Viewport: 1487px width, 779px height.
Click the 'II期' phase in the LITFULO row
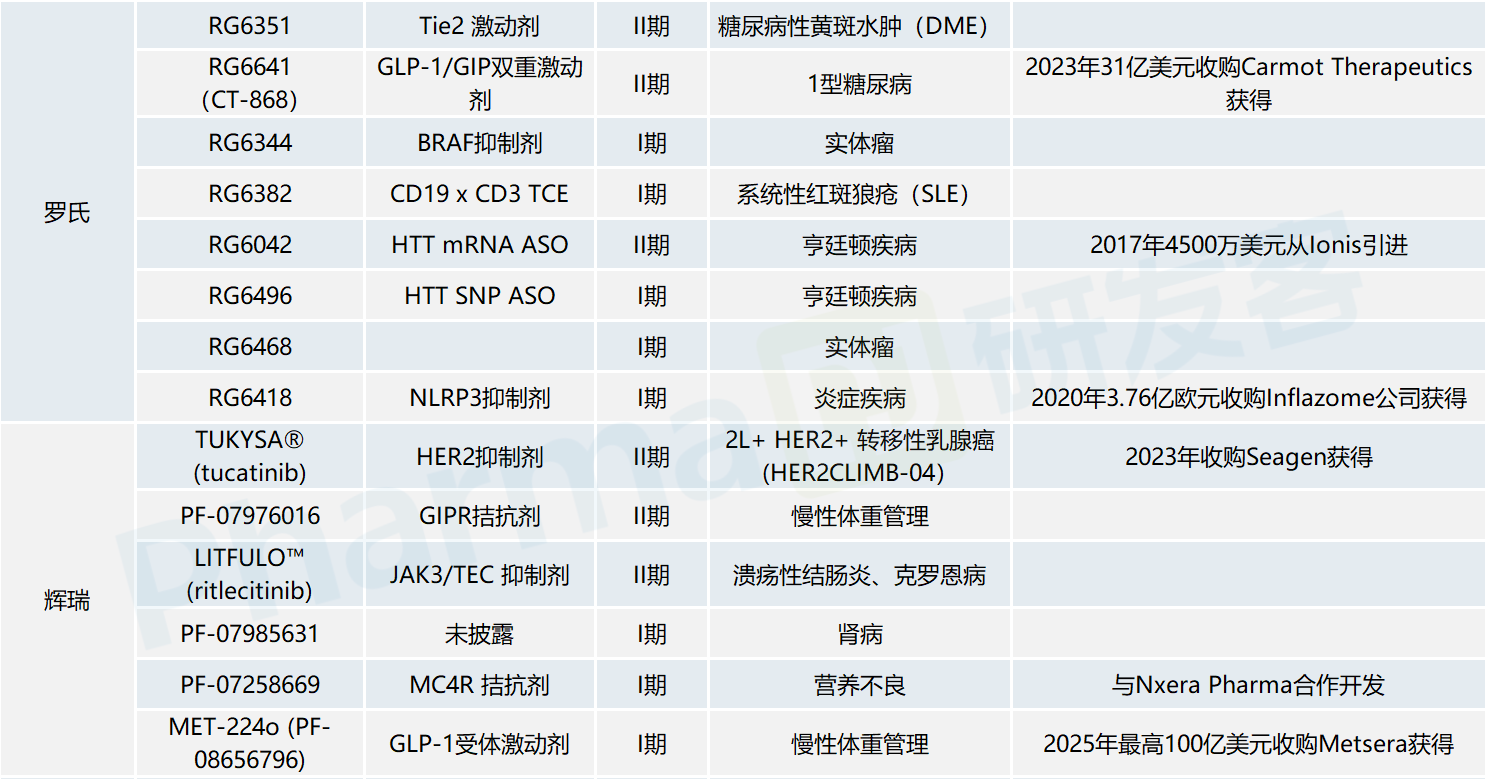click(652, 575)
